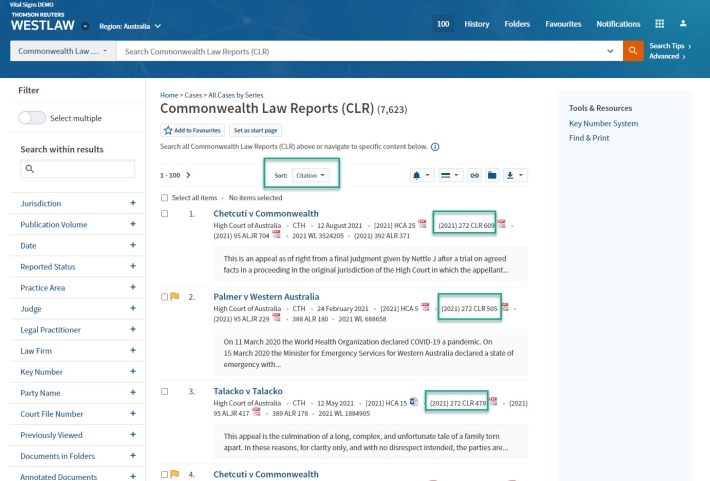Open the apps grid icon in header
This screenshot has height=481, width=710.
tap(659, 24)
